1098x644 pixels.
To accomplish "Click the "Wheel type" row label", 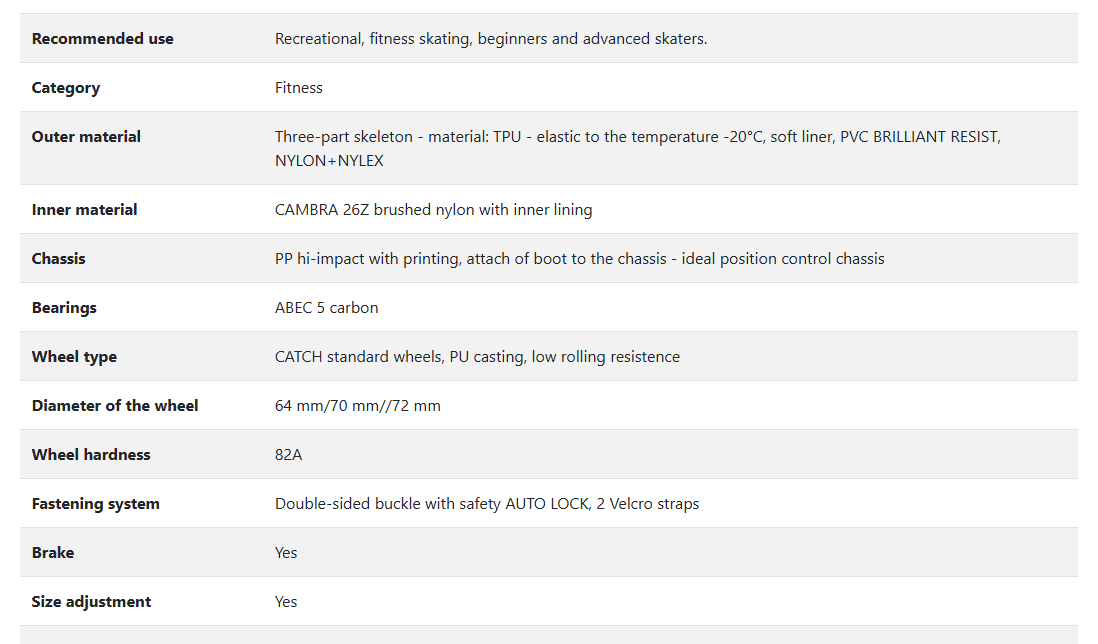I will click(74, 357).
